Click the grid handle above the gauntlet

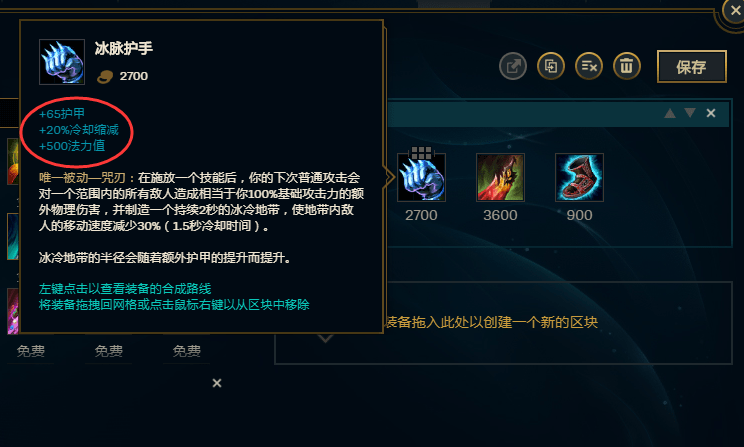[421, 153]
